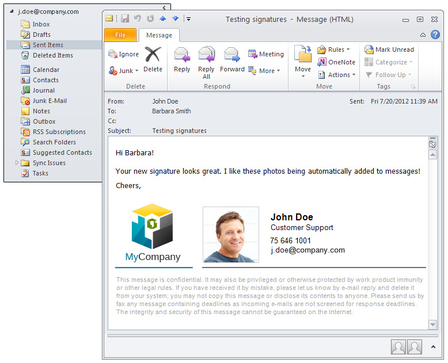Click the Mark Unread icon
448x363 pixels.
tap(389, 50)
